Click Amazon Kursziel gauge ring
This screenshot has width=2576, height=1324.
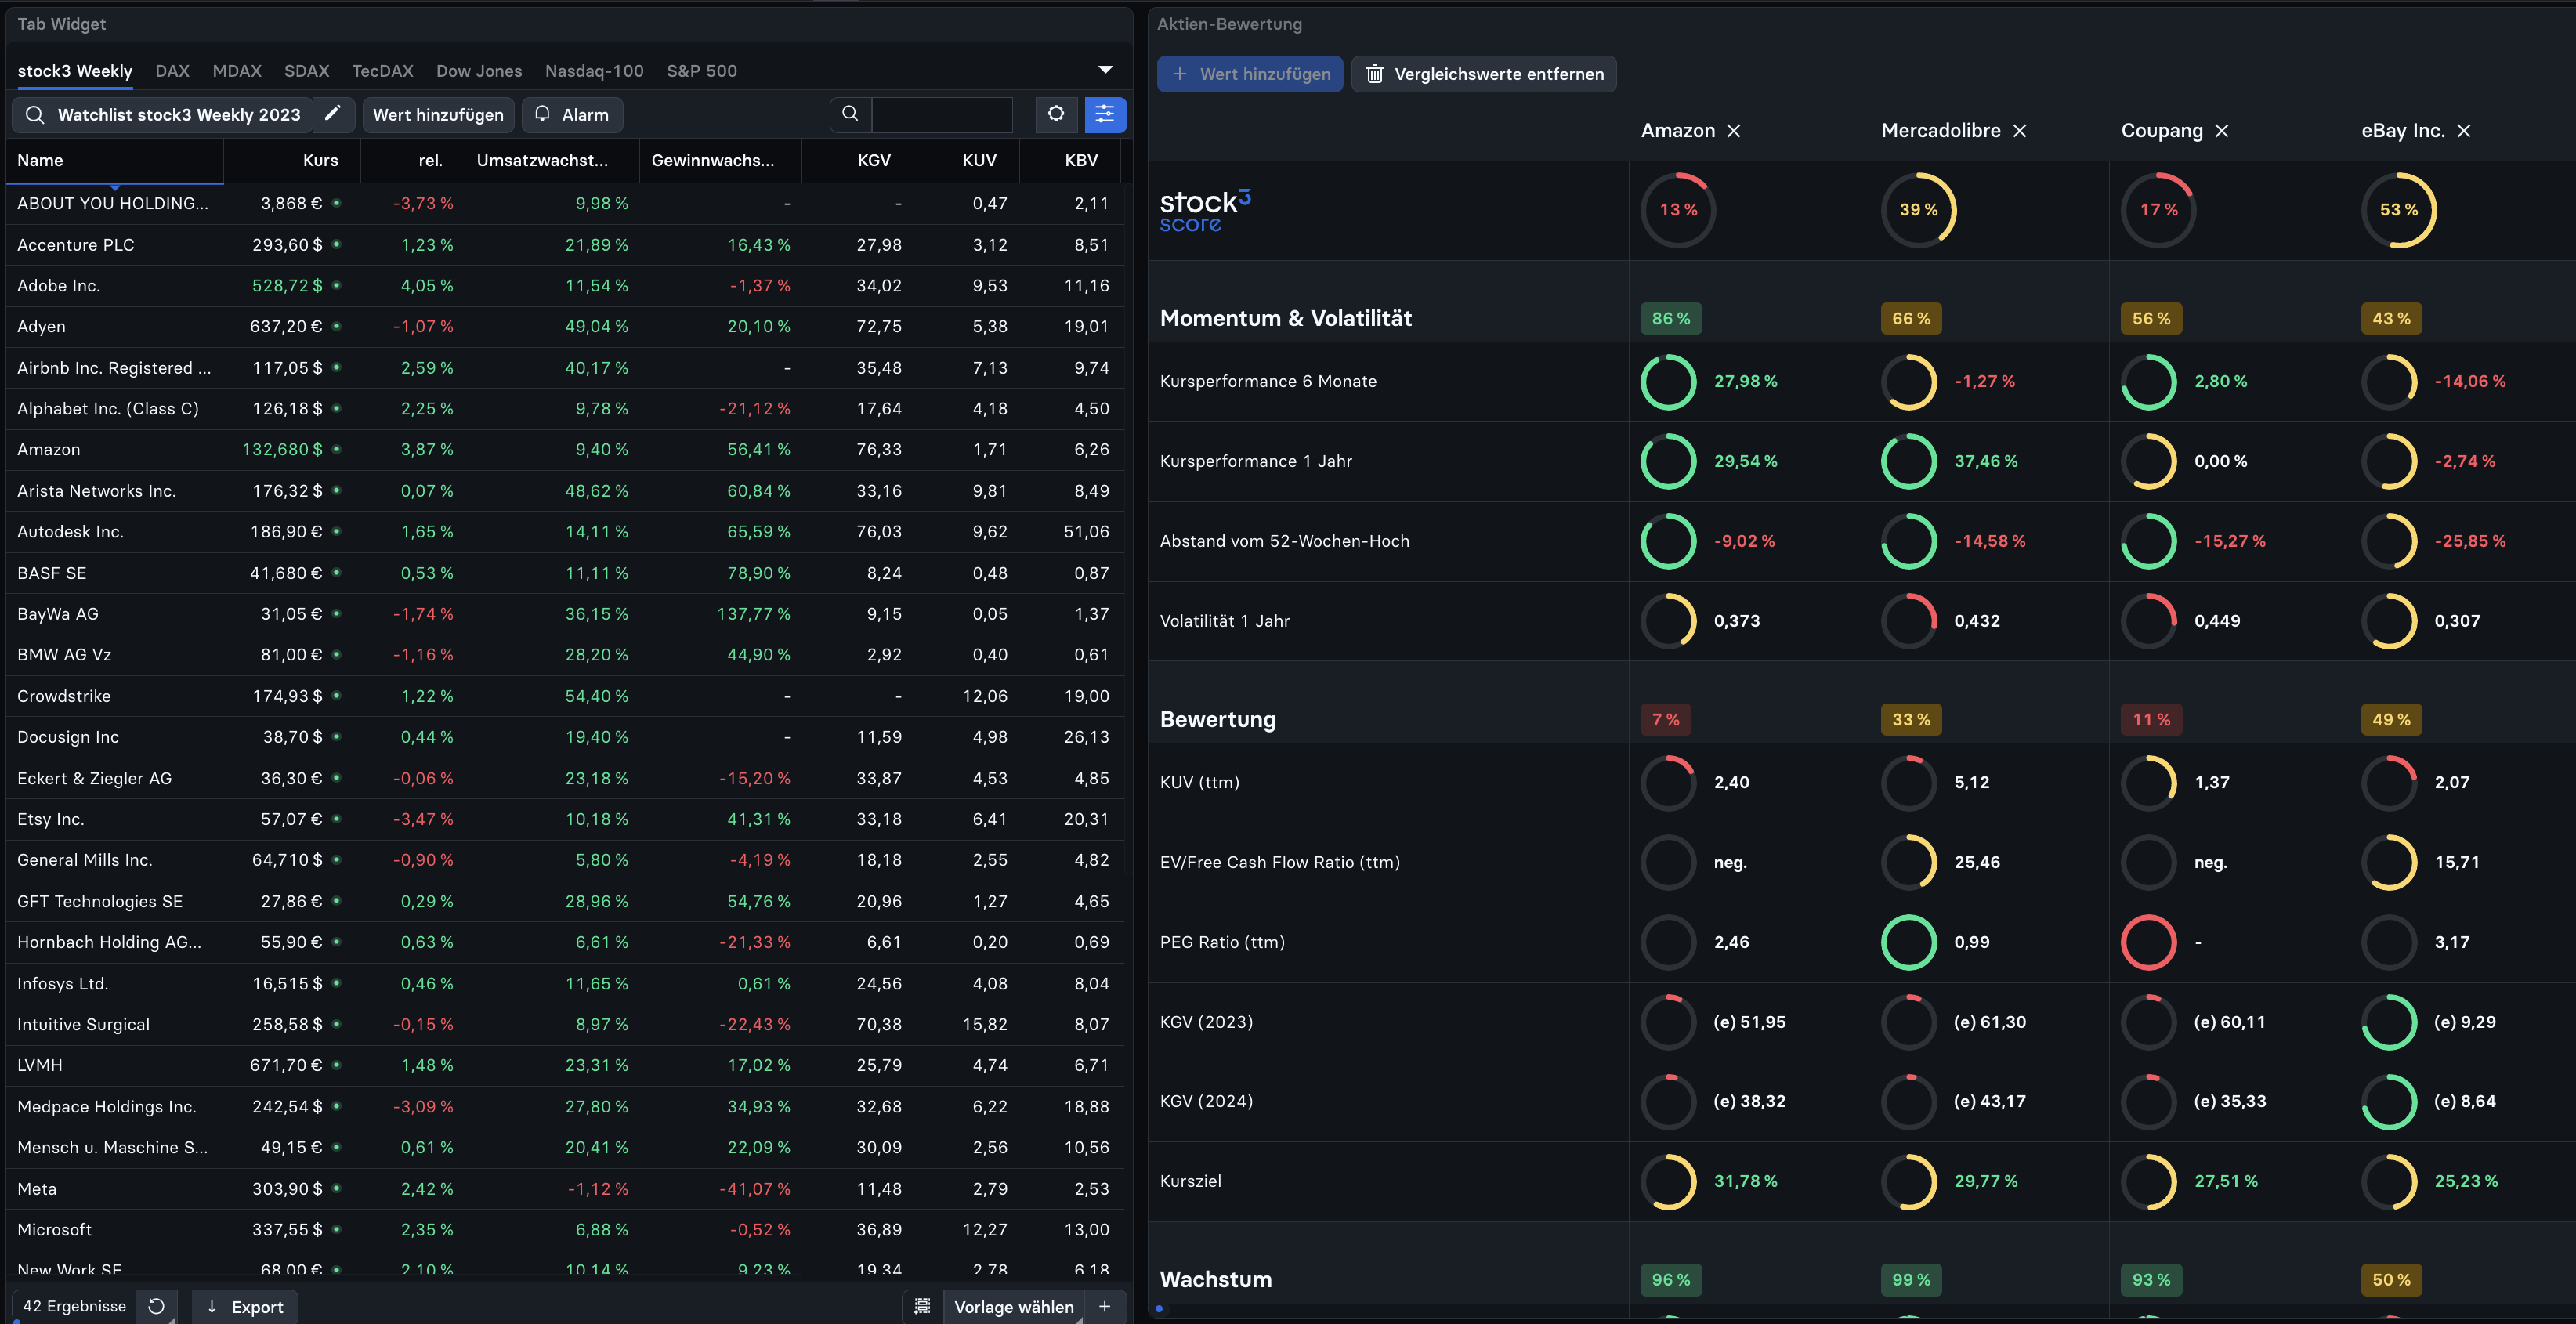point(1669,1181)
